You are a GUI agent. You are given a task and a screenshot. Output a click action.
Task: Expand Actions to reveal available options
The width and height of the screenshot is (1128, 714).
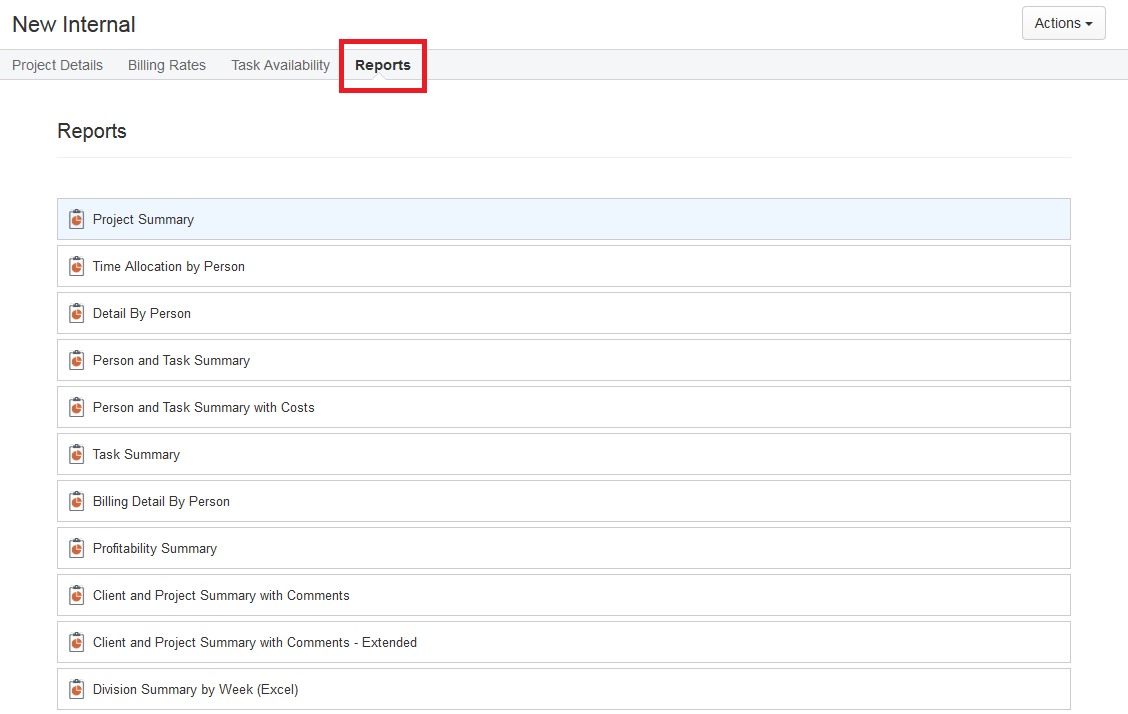tap(1063, 23)
